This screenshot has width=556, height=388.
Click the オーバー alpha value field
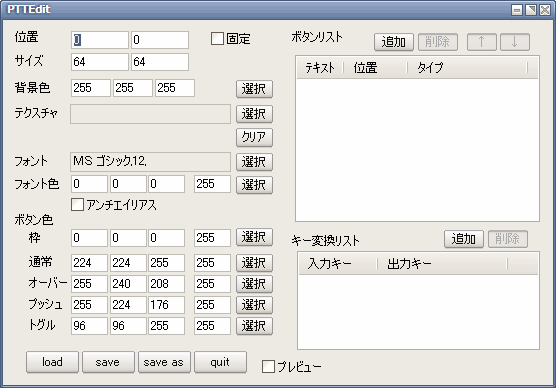point(212,284)
